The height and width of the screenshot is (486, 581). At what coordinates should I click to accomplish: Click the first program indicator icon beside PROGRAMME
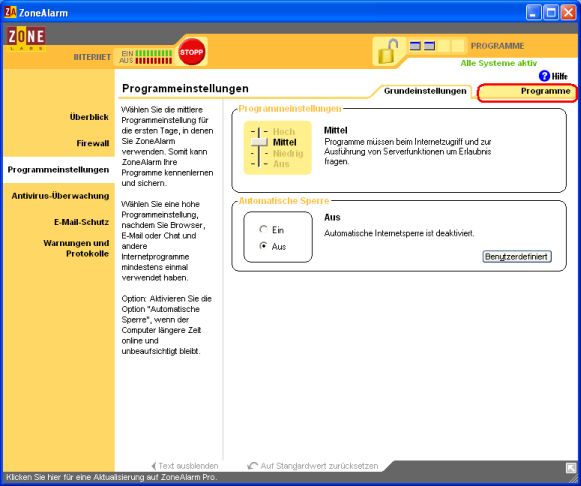point(415,46)
